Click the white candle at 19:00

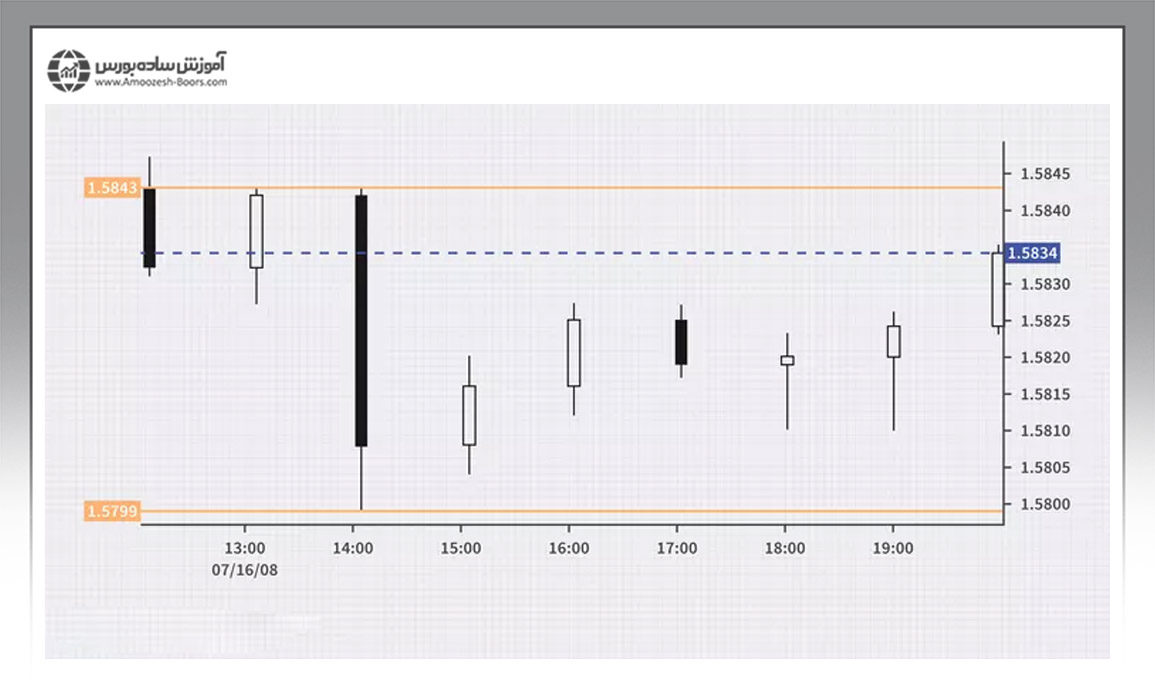pyautogui.click(x=893, y=341)
